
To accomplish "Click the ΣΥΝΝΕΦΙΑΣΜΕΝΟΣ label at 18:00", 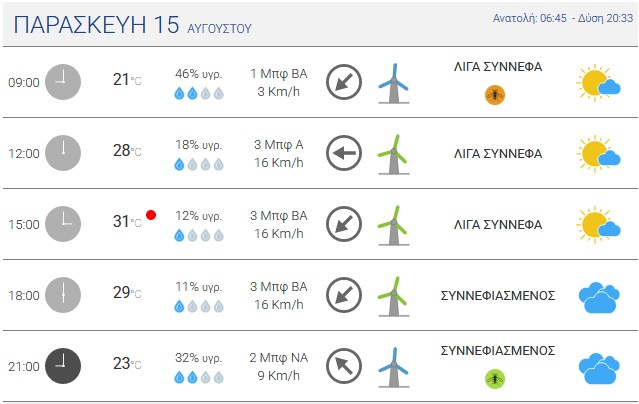I will click(498, 295).
